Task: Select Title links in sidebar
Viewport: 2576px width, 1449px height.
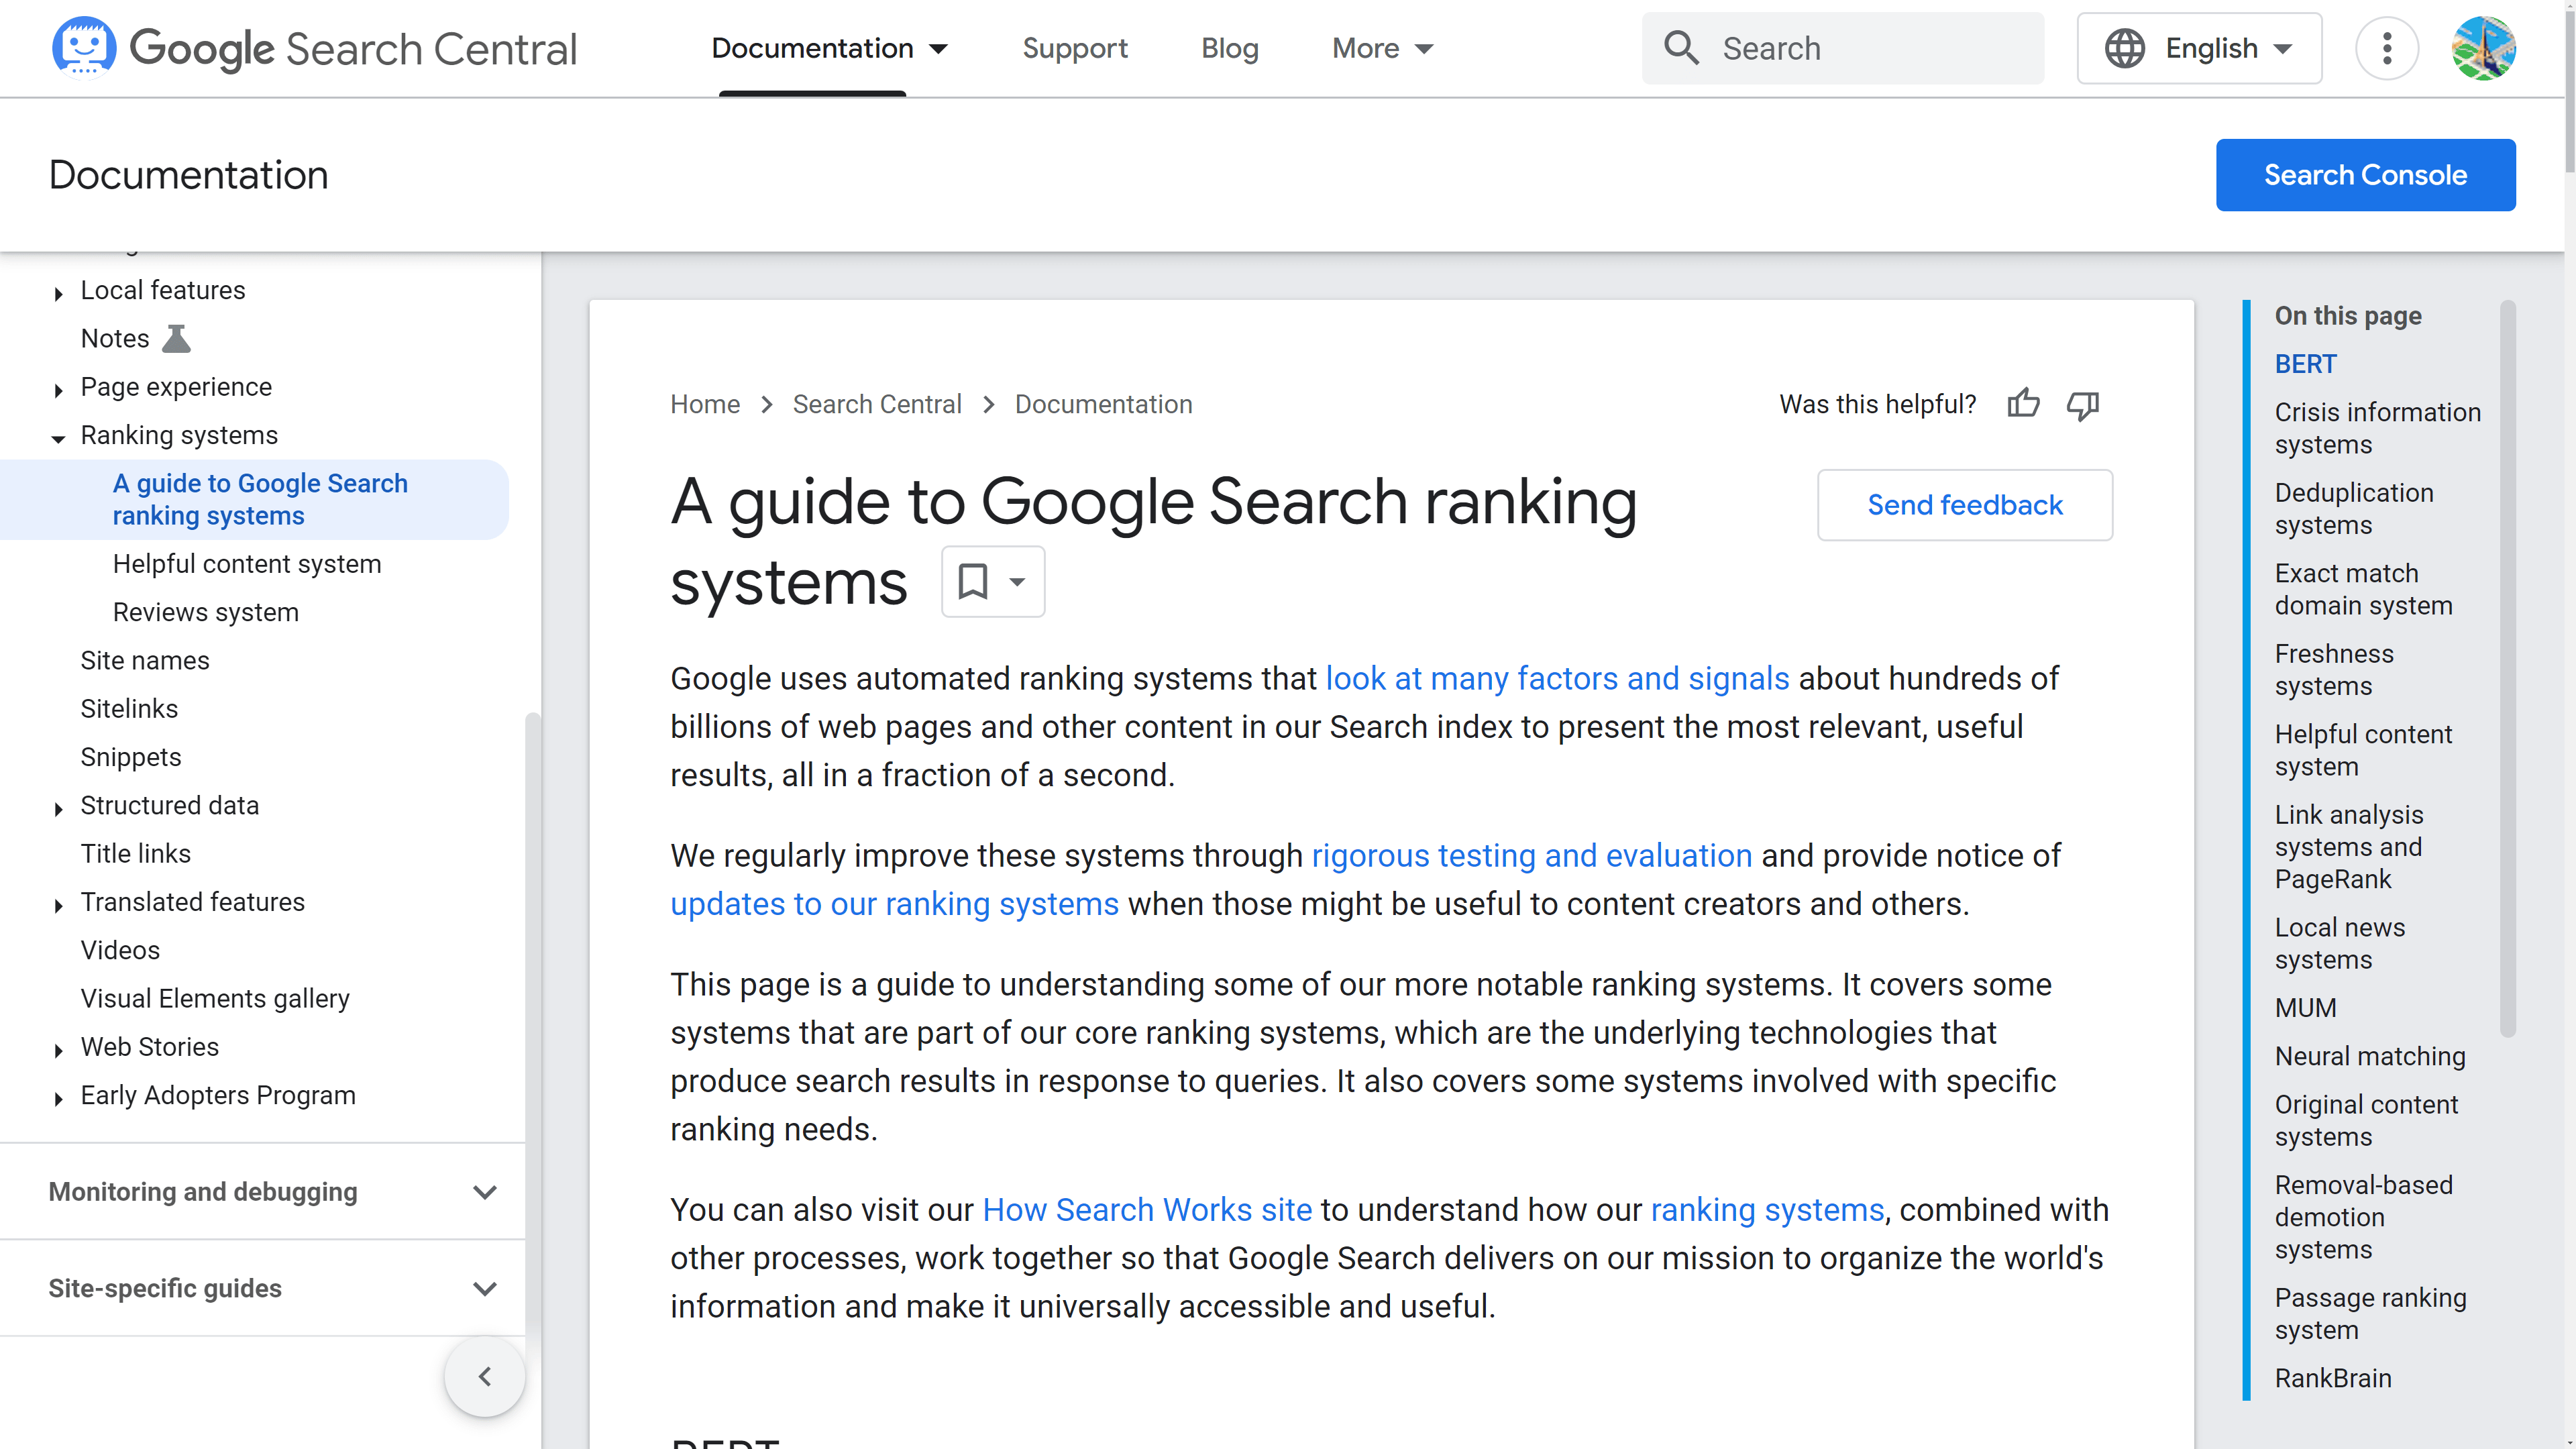Action: (x=135, y=853)
